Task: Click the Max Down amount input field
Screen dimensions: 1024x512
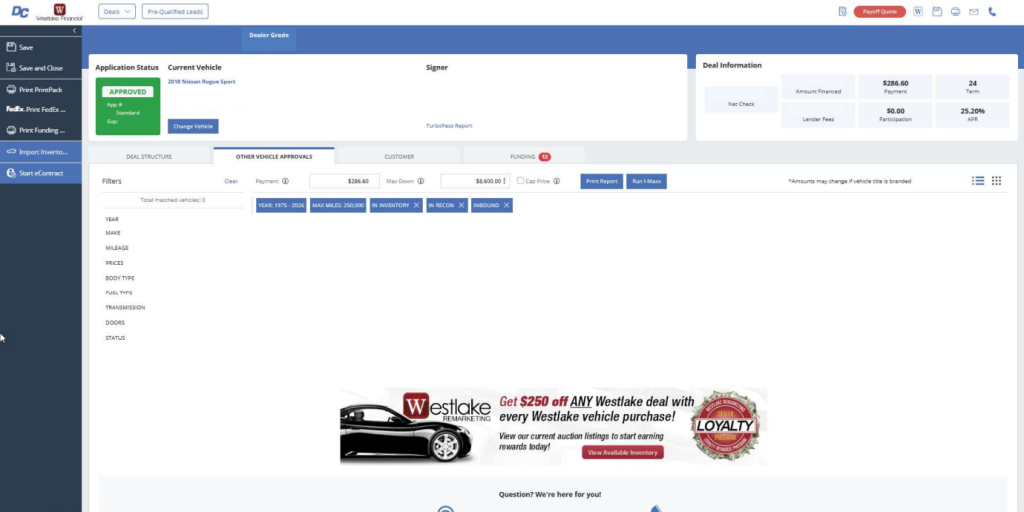Action: tap(475, 181)
